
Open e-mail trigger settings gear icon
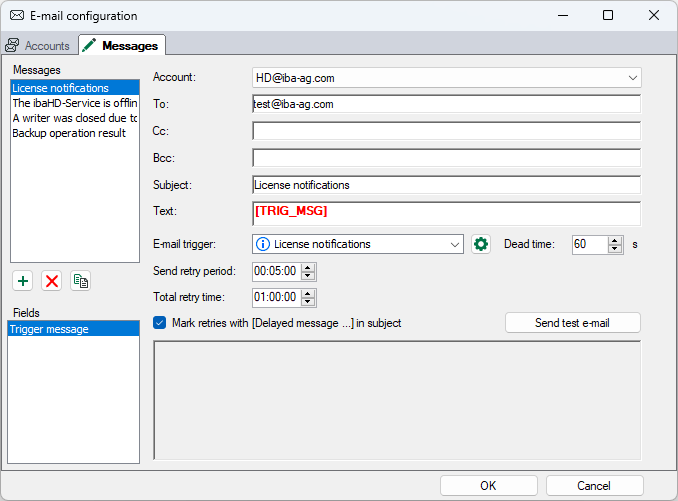[x=481, y=244]
